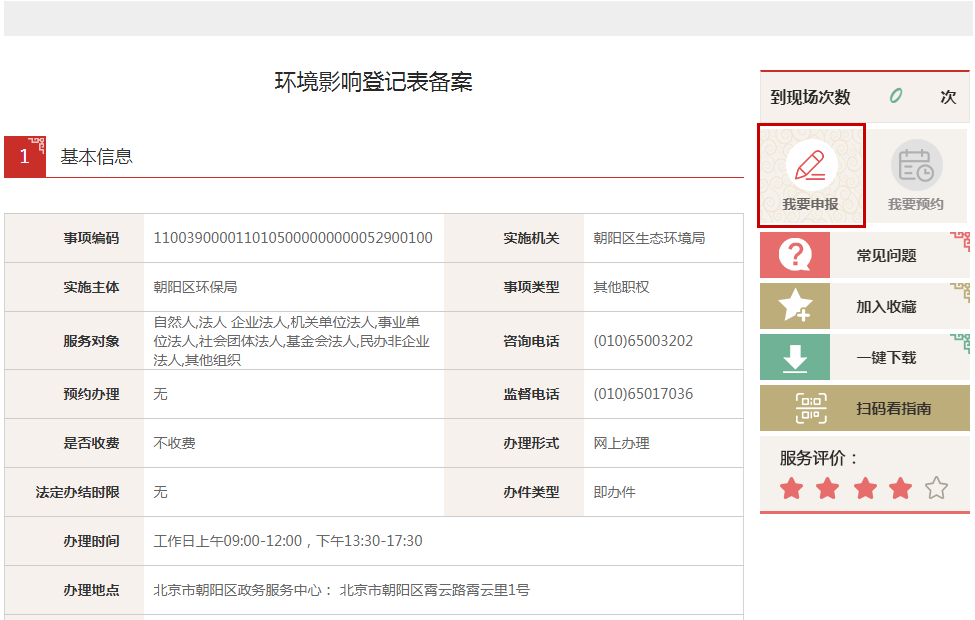Click the 常见问题 text button
This screenshot has height=620, width=975.
click(886, 255)
